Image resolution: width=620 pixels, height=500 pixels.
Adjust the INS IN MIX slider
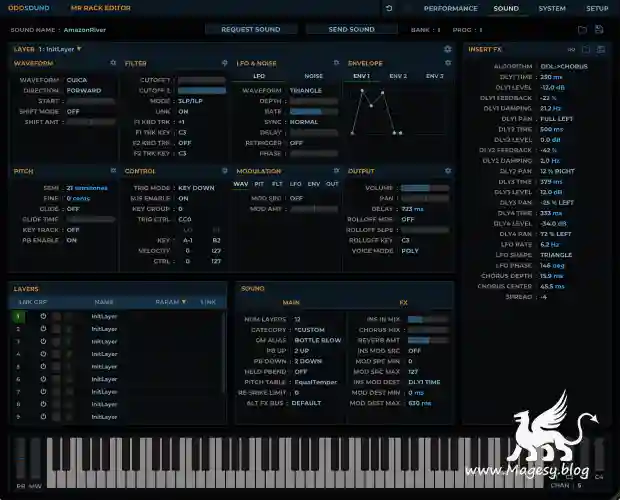pos(428,319)
